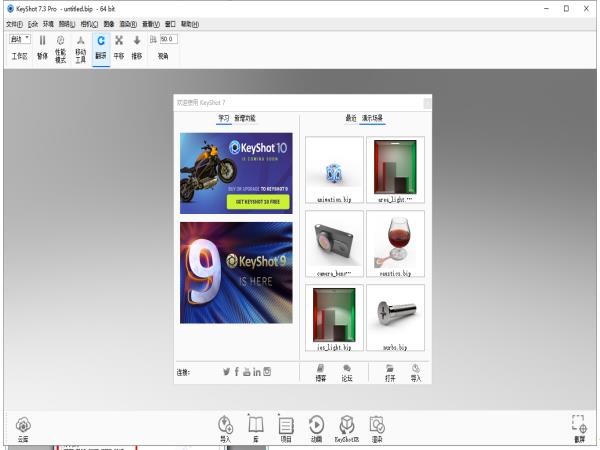Select the Dolly camera tool (推移)
The height and width of the screenshot is (450, 600).
point(137,49)
